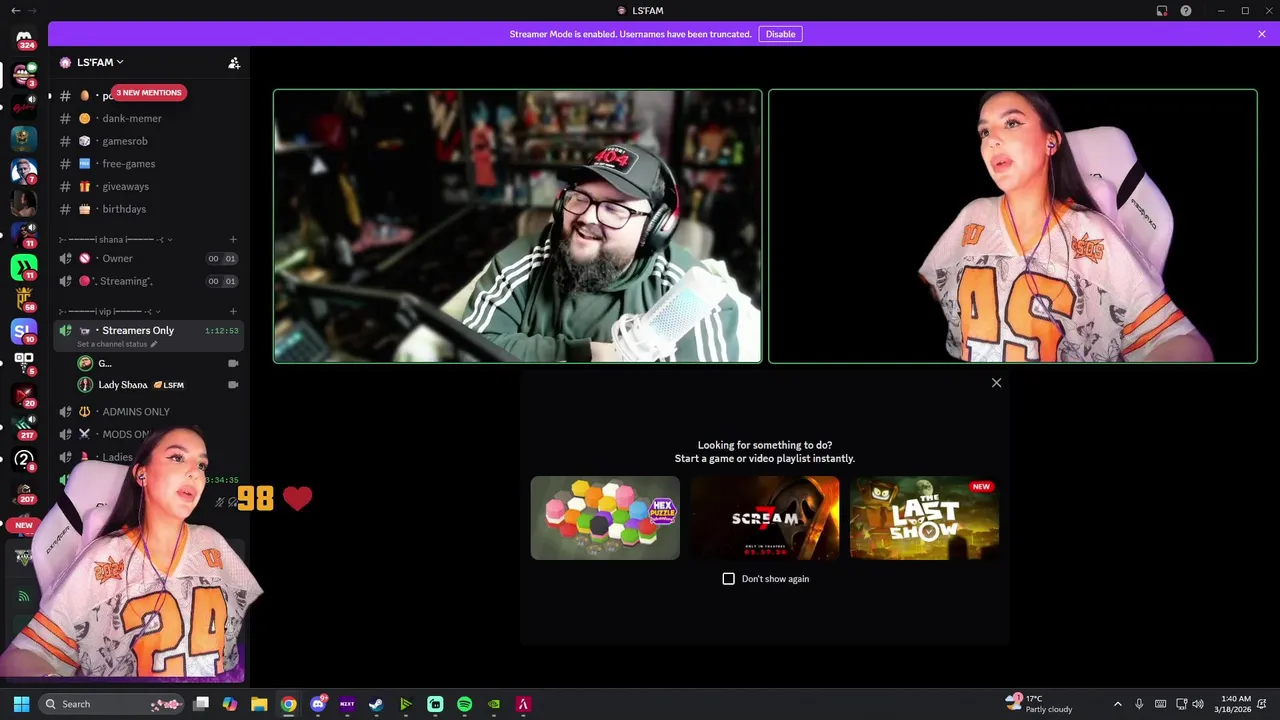
Task: Open Discord from the taskbar
Action: coord(318,704)
